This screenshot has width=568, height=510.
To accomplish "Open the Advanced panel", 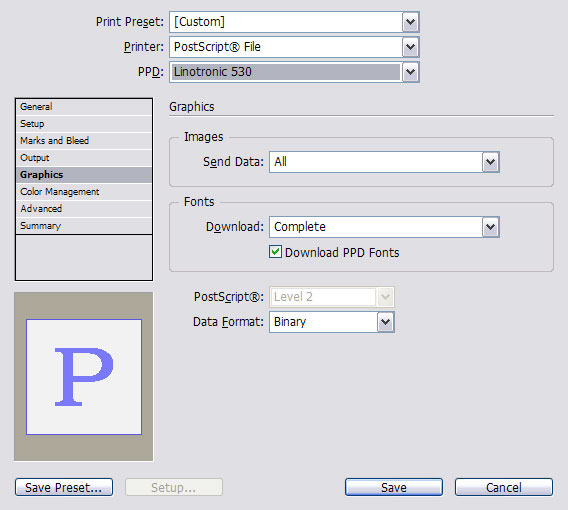I will point(84,209).
